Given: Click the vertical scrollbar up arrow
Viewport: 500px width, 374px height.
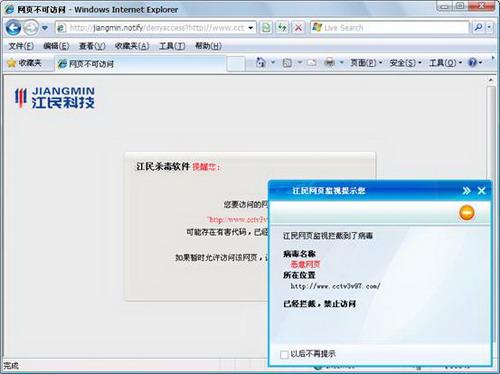Looking at the screenshot, I should (x=490, y=80).
